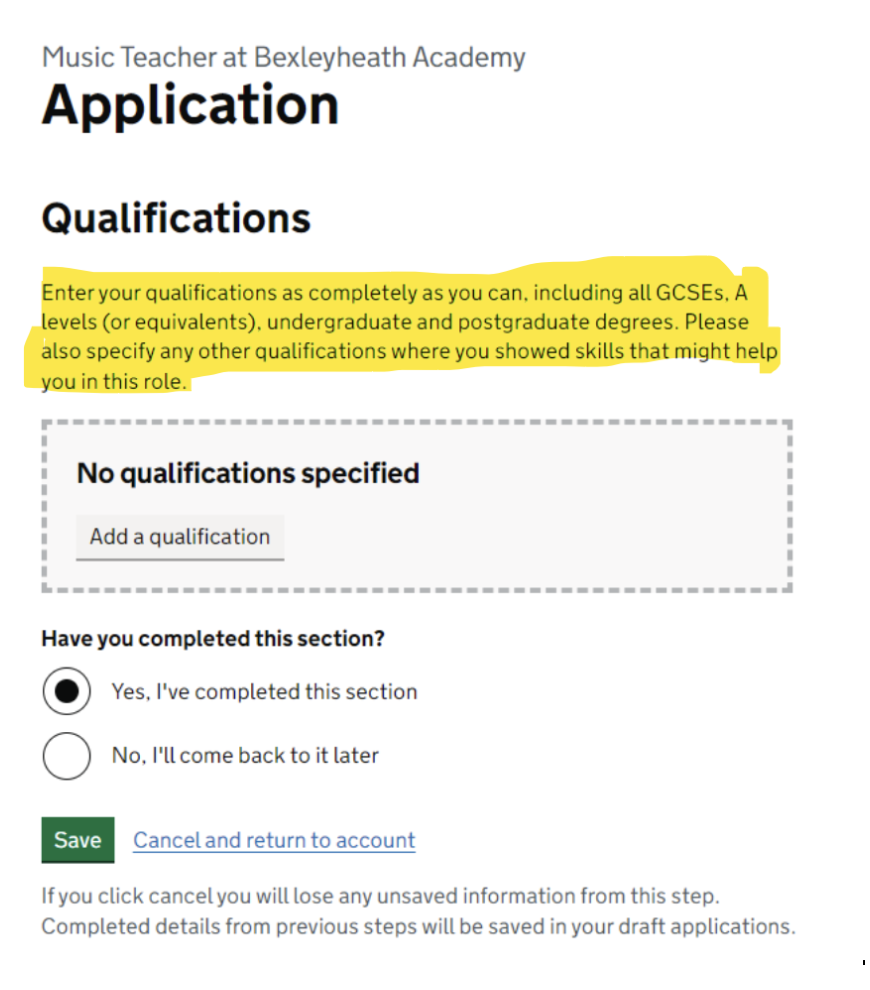
Task: Click the "No, I'll come back to it later" label text
Action: [245, 756]
